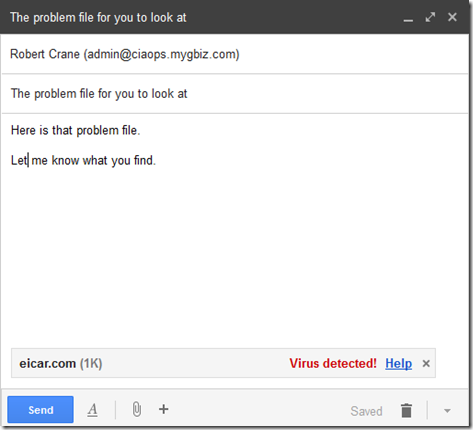The width and height of the screenshot is (473, 430).
Task: Open the Help link next to Virus detected
Action: pos(398,363)
